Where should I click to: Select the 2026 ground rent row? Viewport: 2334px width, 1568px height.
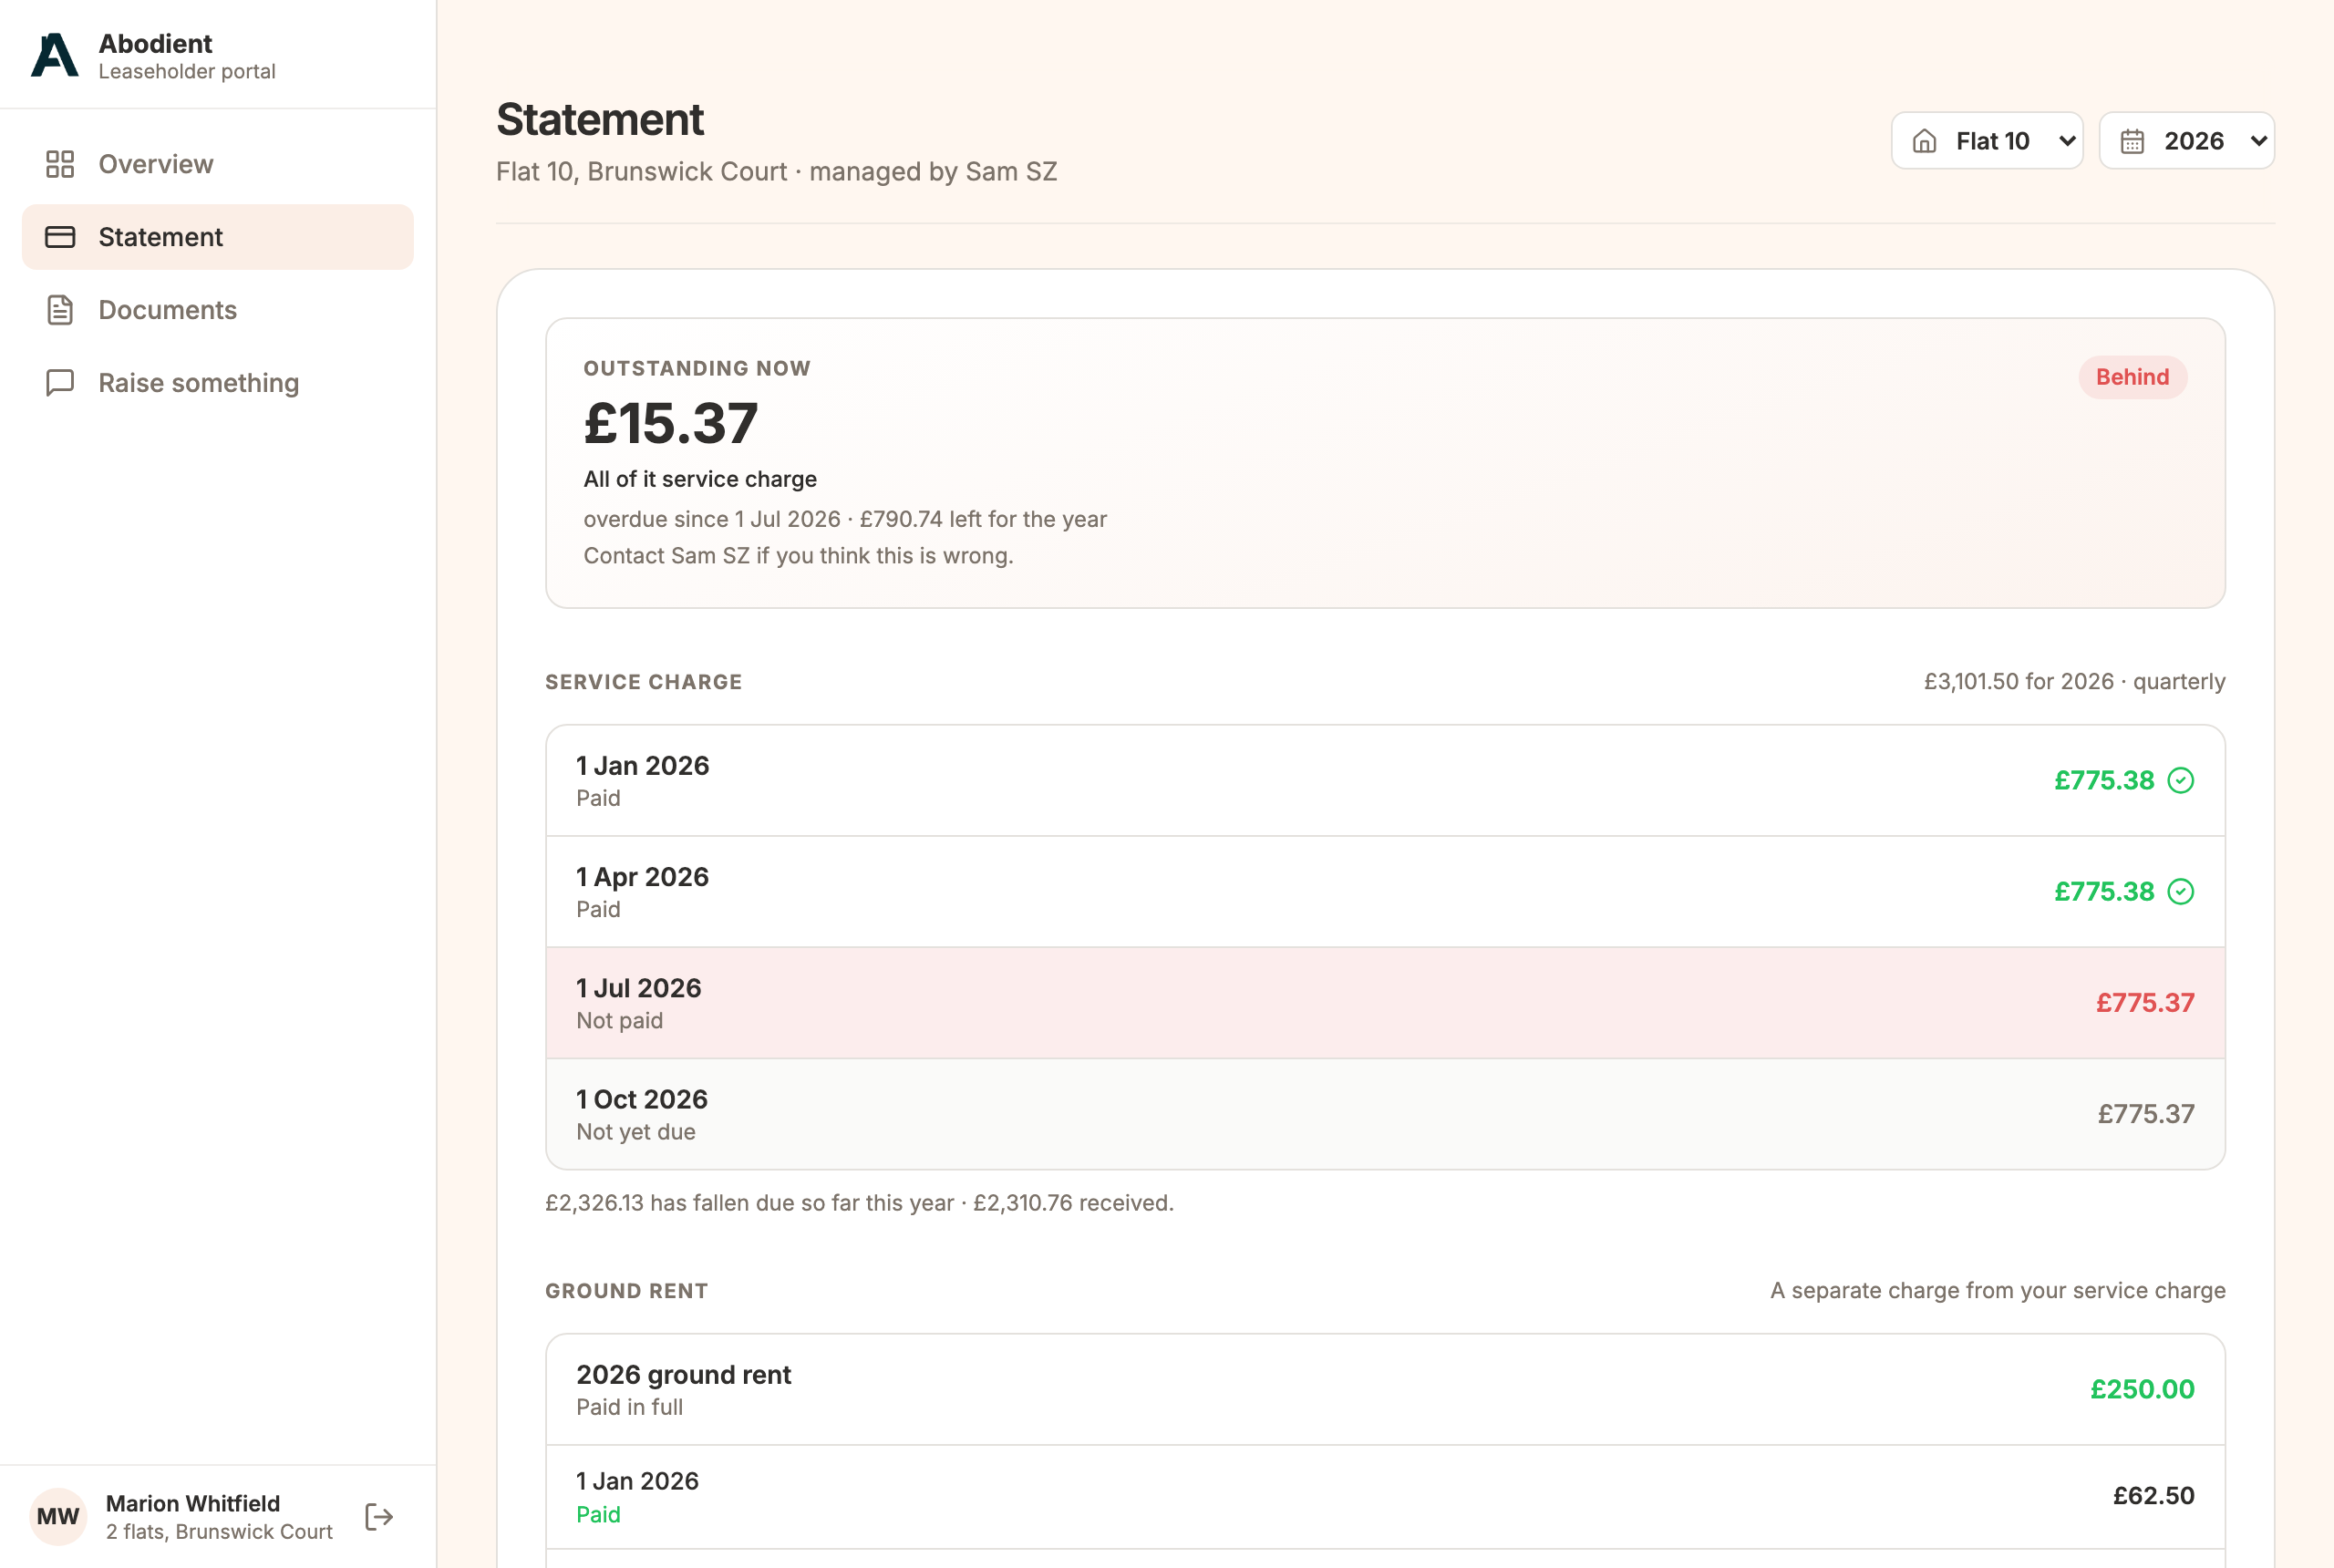click(1385, 1390)
